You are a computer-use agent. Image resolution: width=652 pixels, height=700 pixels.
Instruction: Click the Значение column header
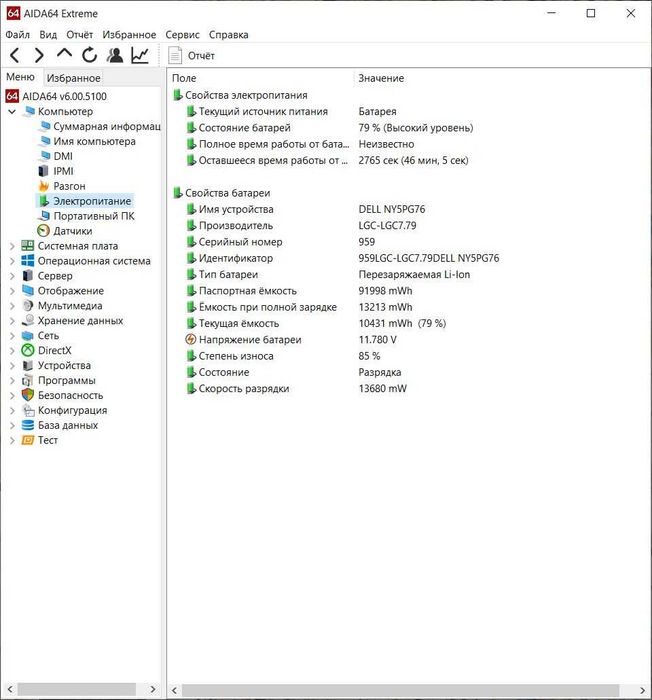381,78
